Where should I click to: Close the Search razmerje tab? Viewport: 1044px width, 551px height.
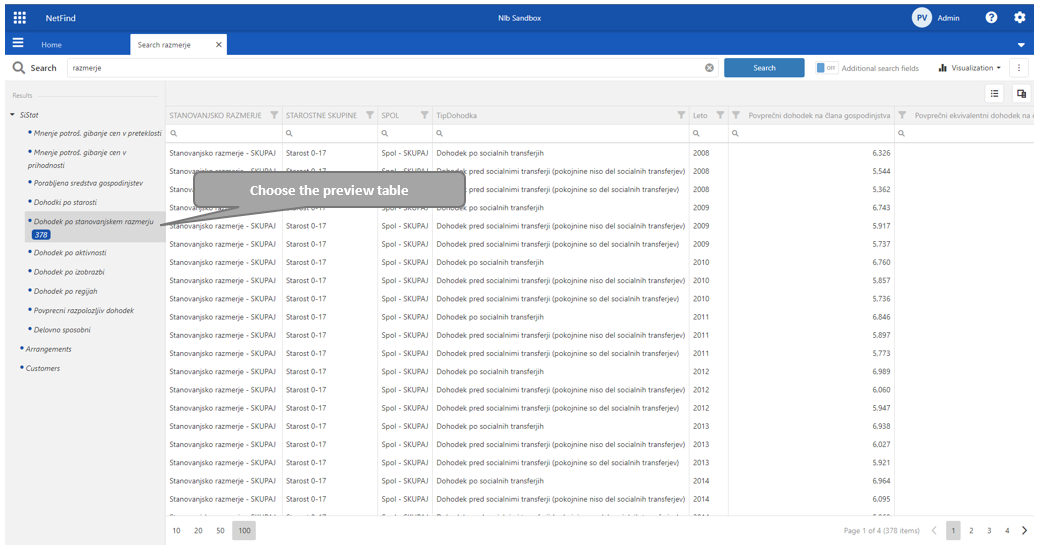tap(219, 44)
